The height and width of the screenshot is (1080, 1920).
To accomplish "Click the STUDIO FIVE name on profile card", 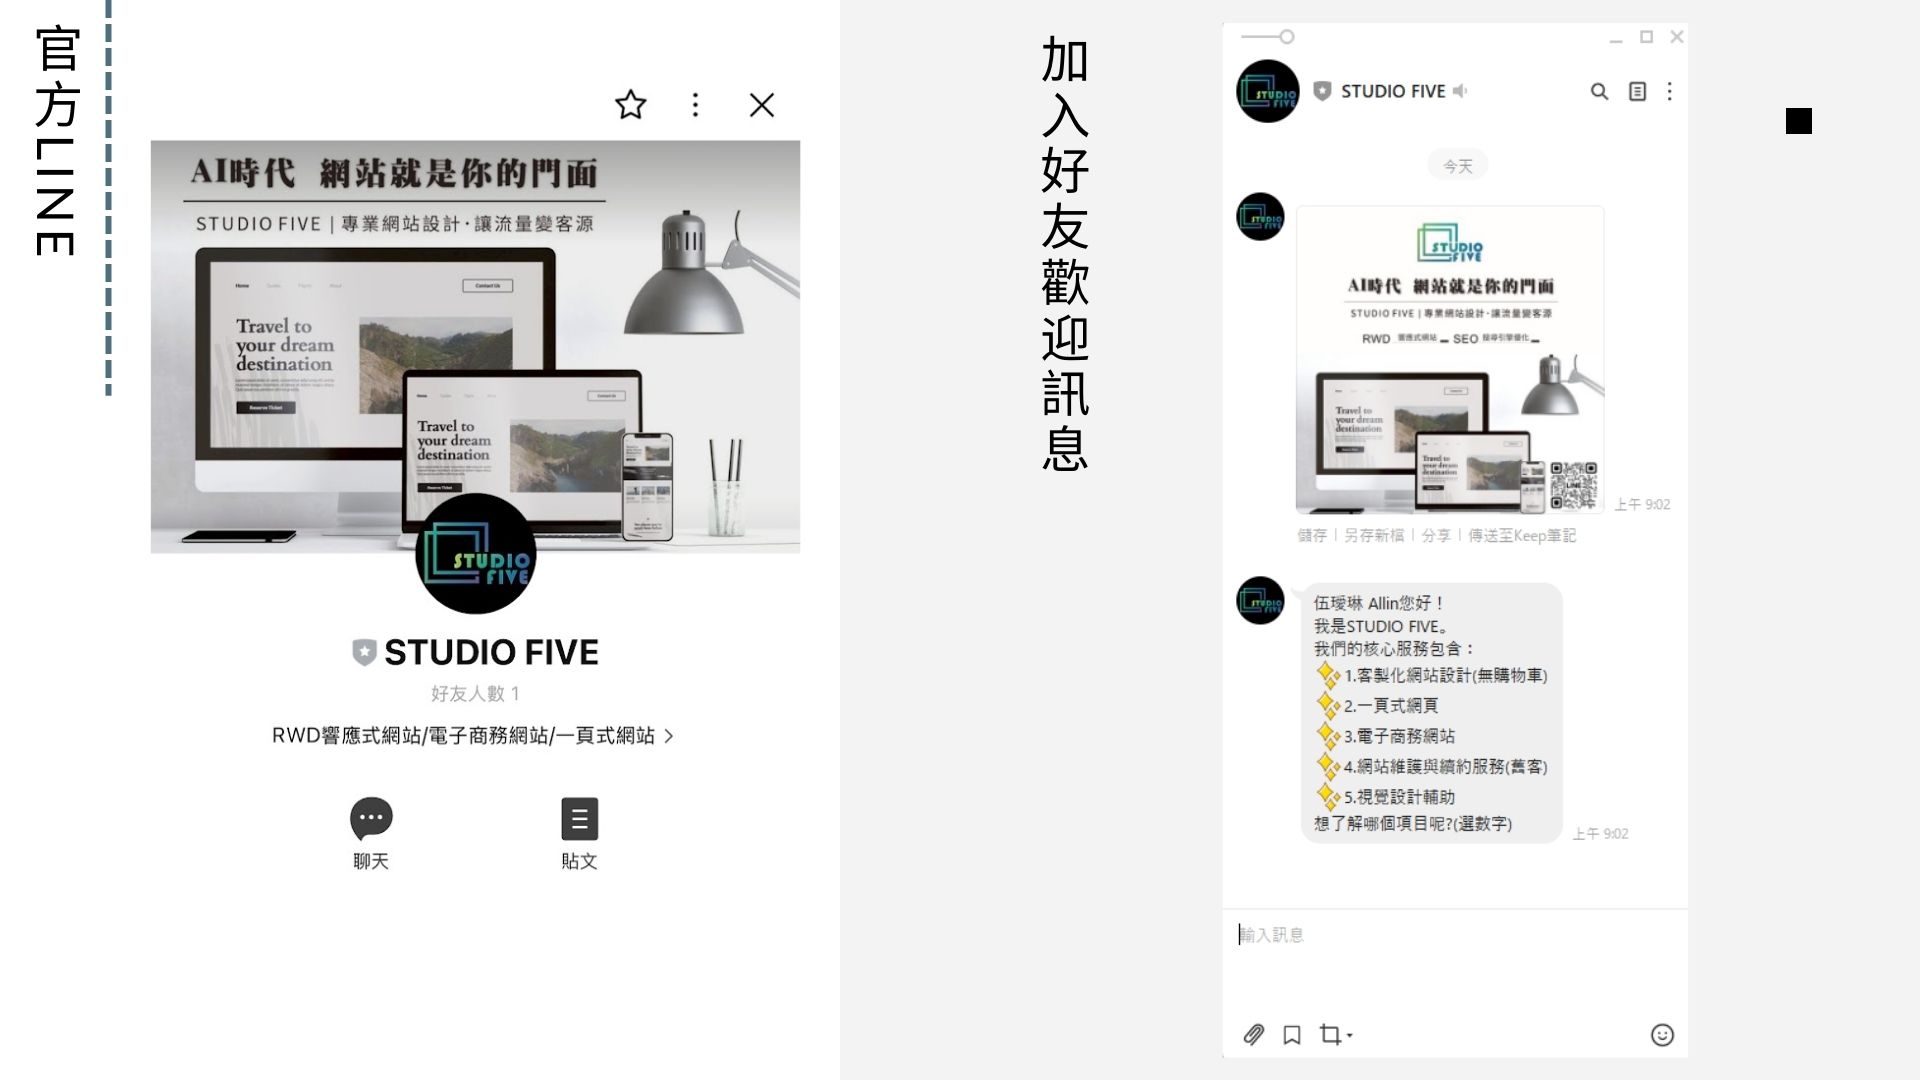I will tap(491, 652).
